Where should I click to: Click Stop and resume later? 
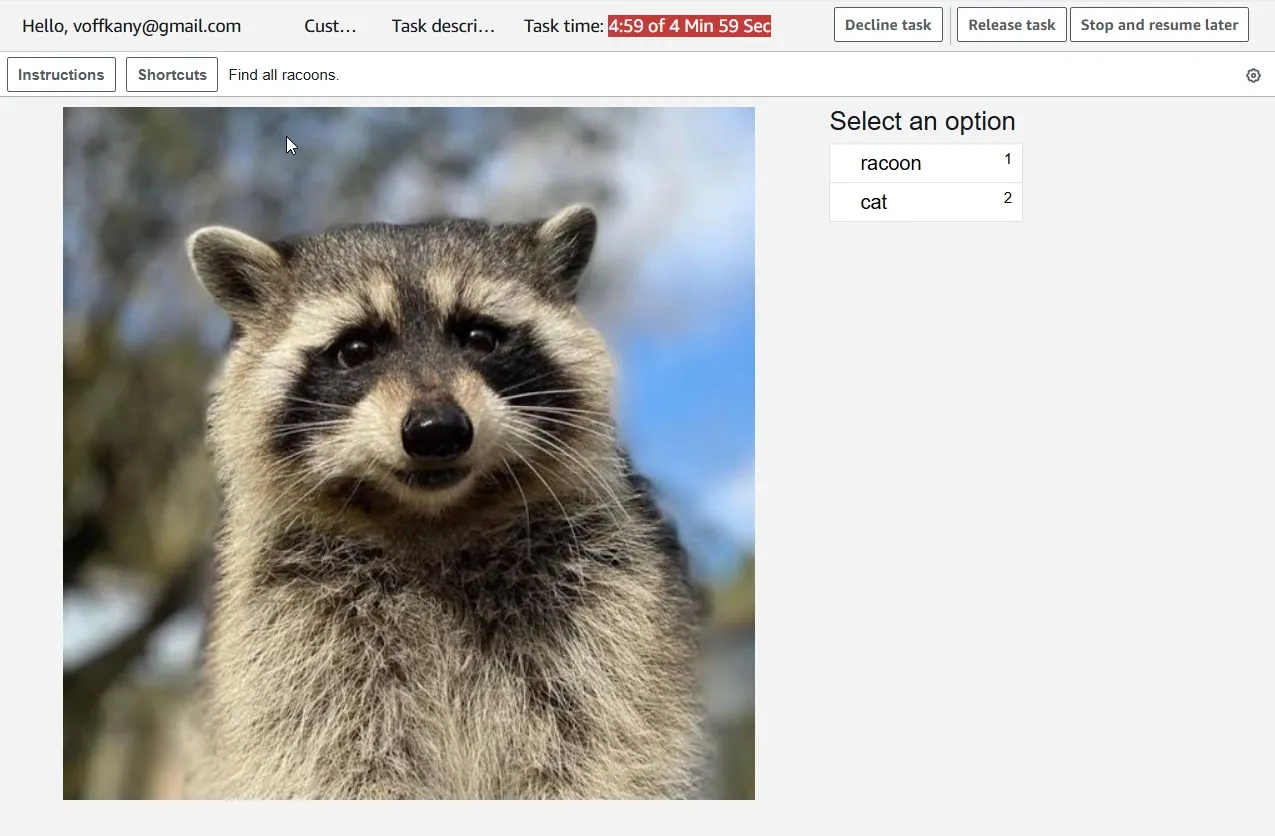pyautogui.click(x=1159, y=25)
